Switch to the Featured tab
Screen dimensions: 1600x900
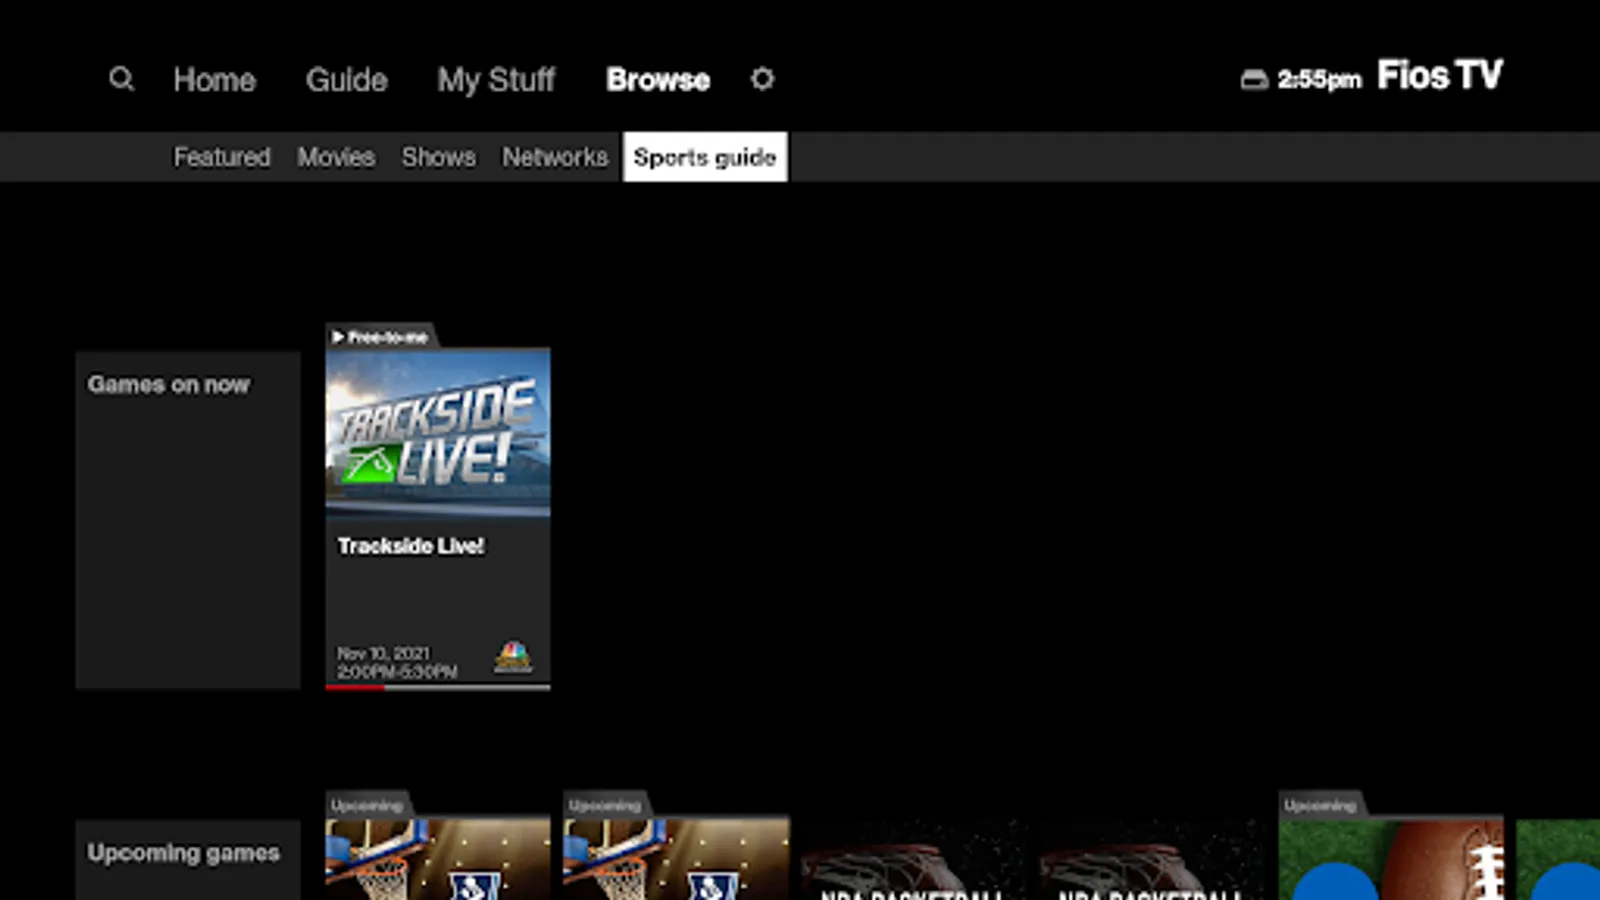pyautogui.click(x=222, y=157)
